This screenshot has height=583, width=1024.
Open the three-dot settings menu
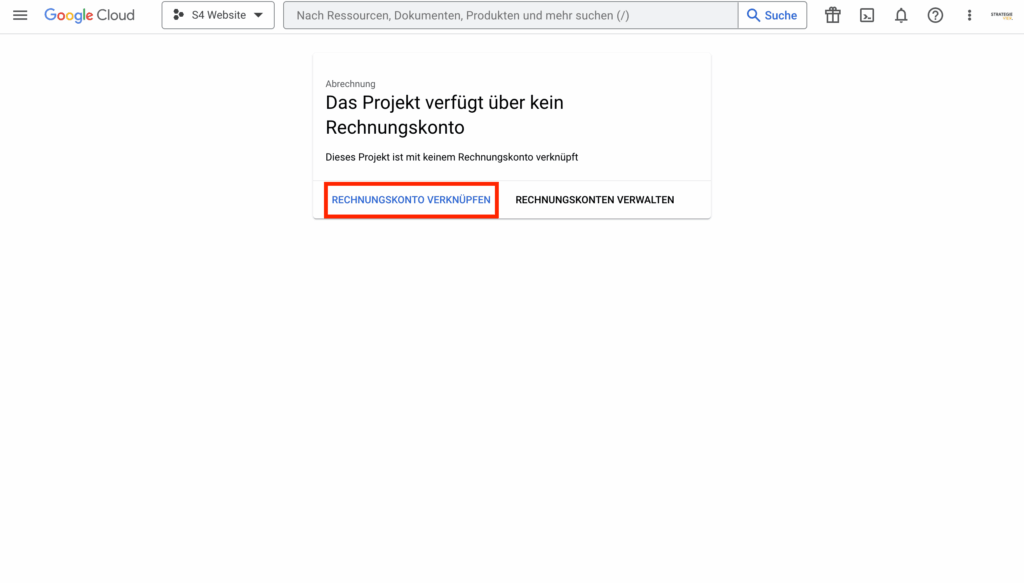point(969,15)
